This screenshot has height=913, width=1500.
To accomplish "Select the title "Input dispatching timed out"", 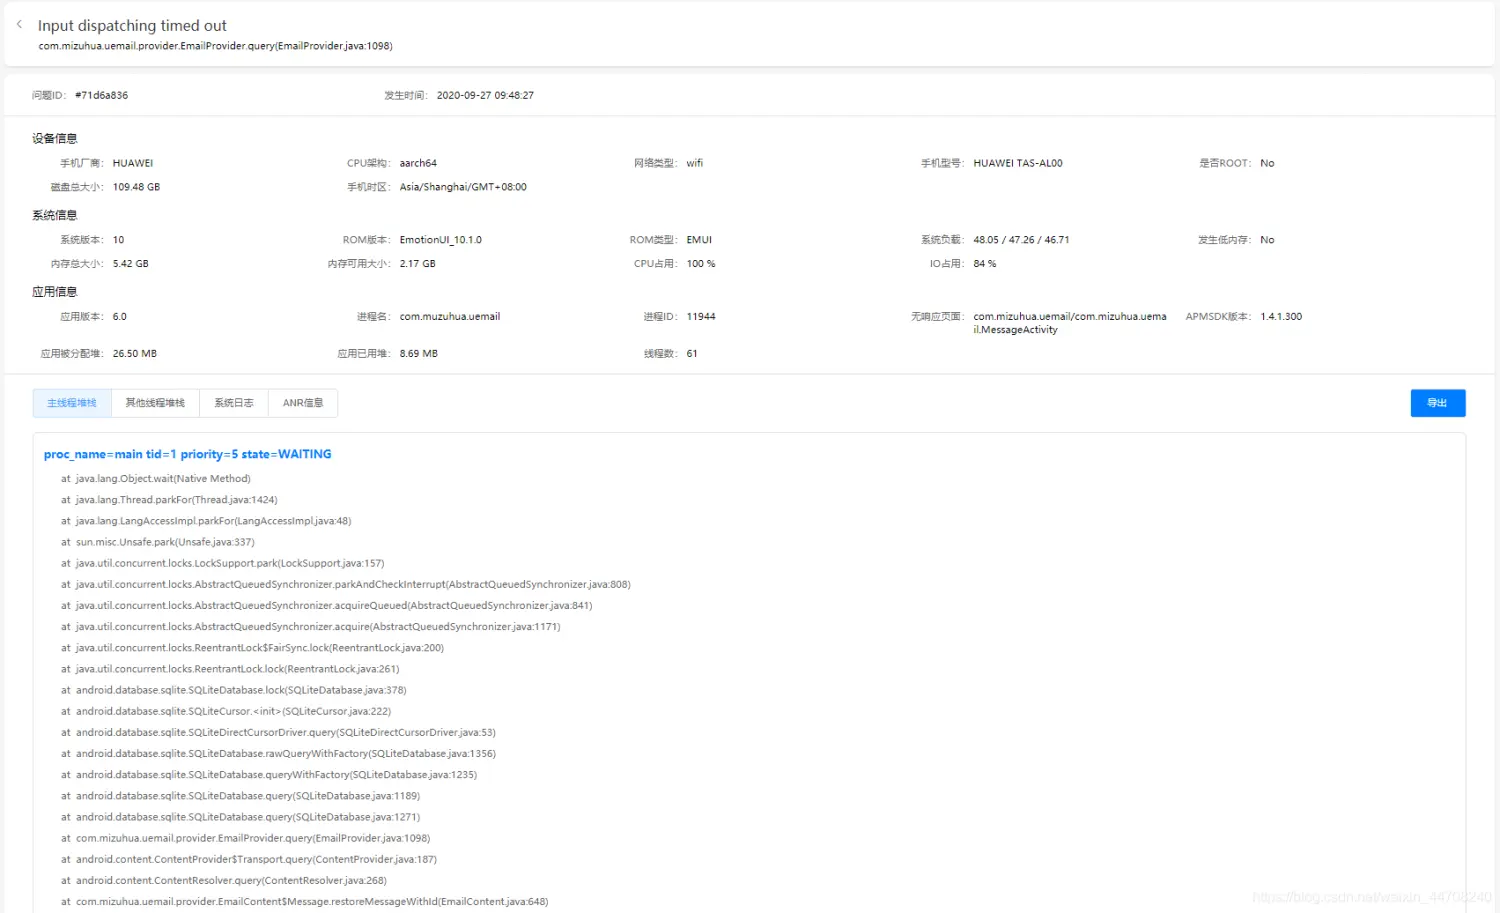I will [132, 25].
